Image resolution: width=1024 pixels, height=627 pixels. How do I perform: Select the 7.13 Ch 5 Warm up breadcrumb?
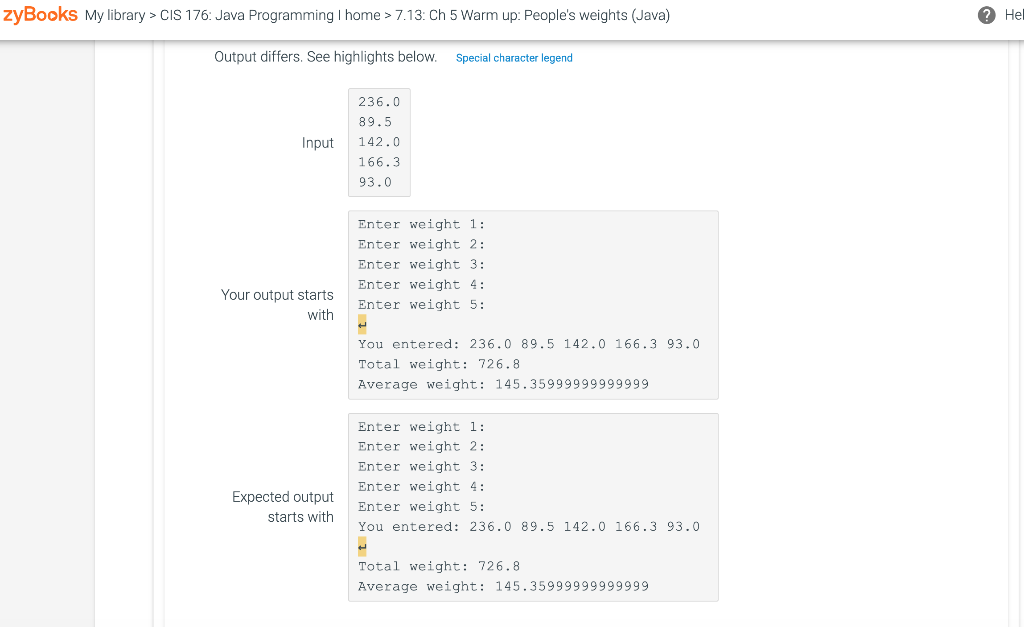(x=530, y=15)
